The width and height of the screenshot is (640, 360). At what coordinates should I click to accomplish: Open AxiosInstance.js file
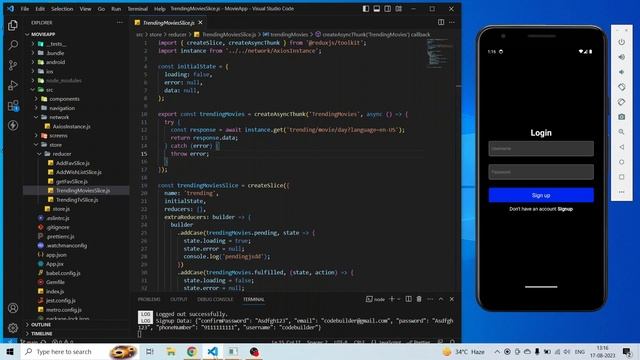tap(71, 127)
